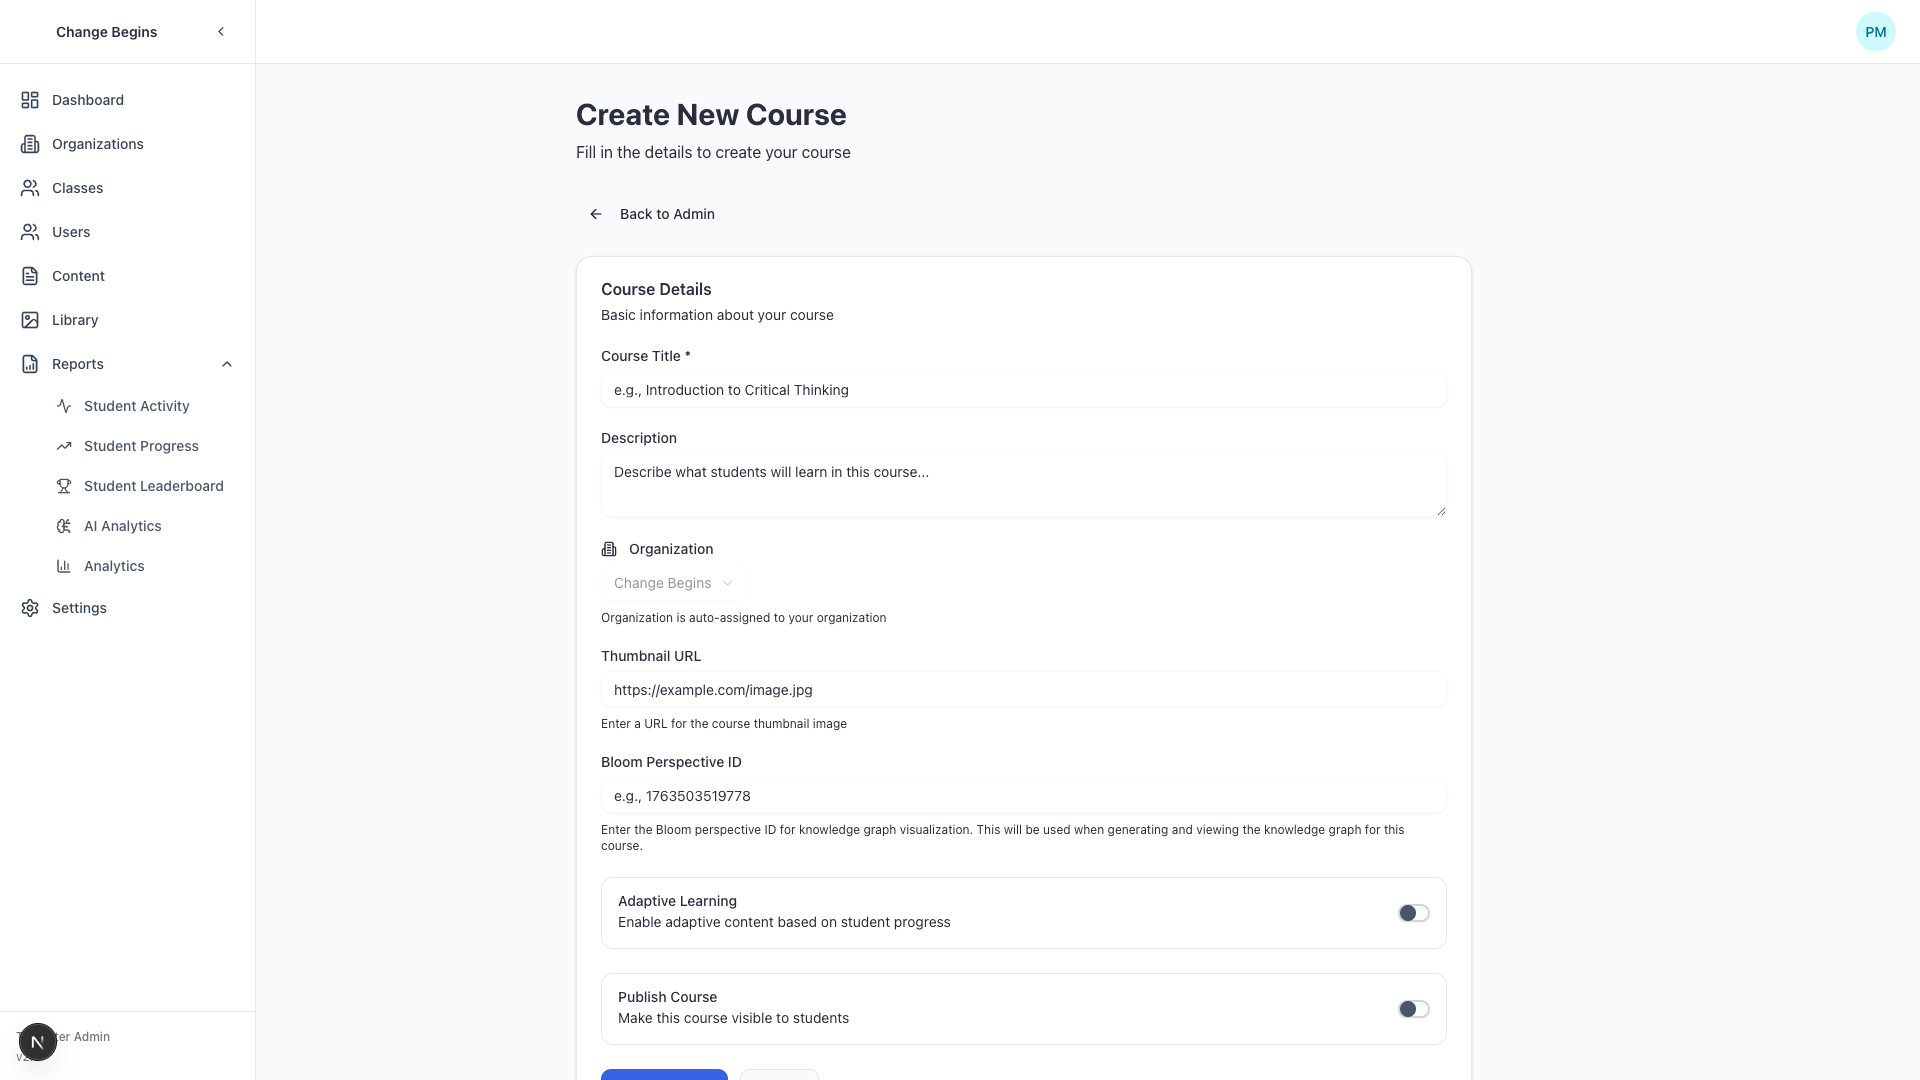Select the Classes people icon
This screenshot has width=1920, height=1080.
tap(30, 188)
